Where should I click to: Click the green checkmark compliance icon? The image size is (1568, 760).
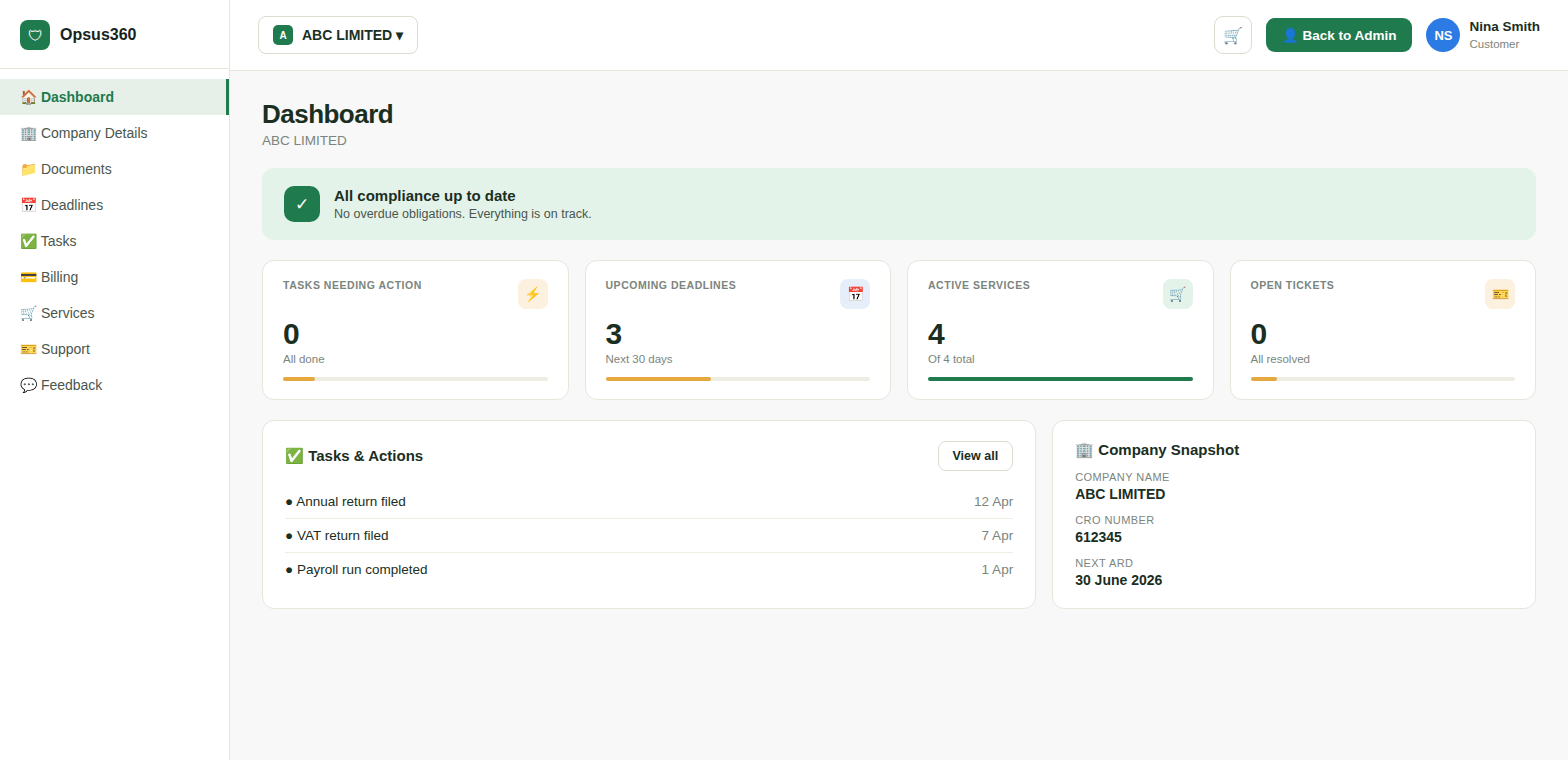pos(302,204)
